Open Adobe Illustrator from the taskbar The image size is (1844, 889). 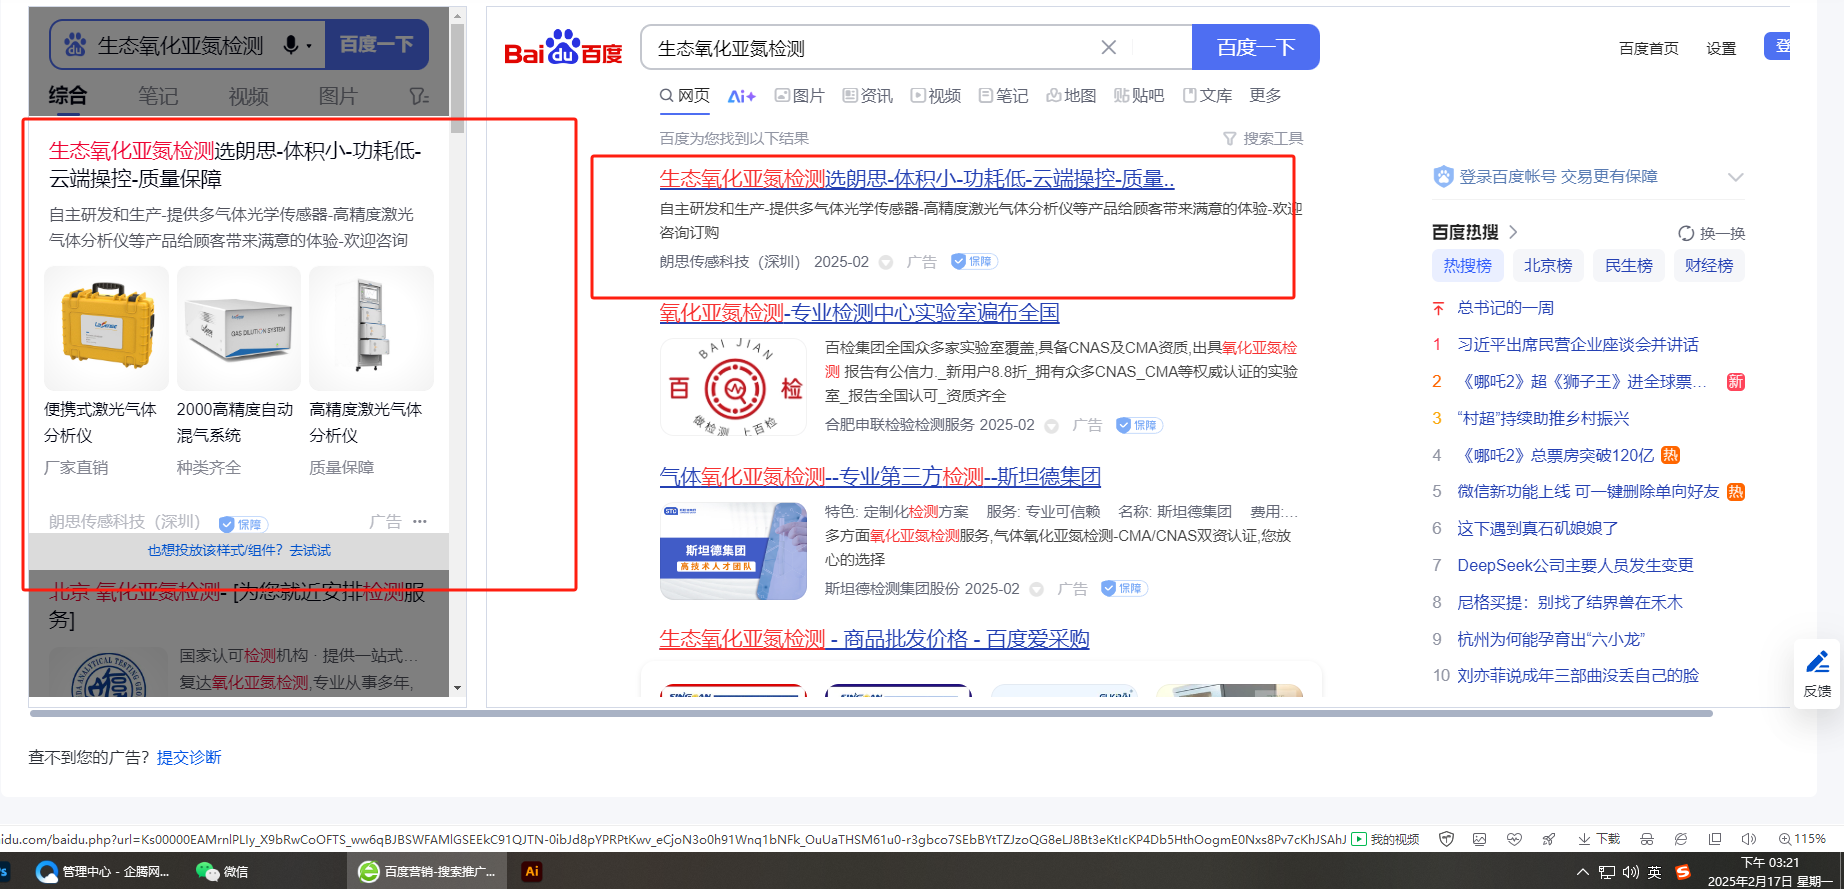(x=532, y=871)
